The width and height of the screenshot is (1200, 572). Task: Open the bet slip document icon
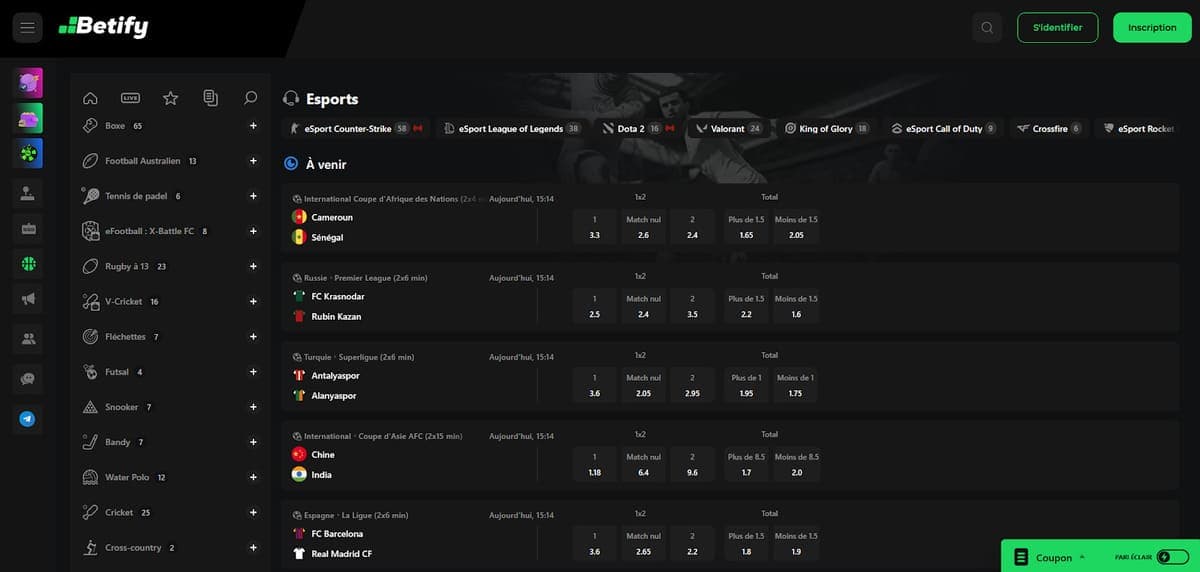[210, 98]
